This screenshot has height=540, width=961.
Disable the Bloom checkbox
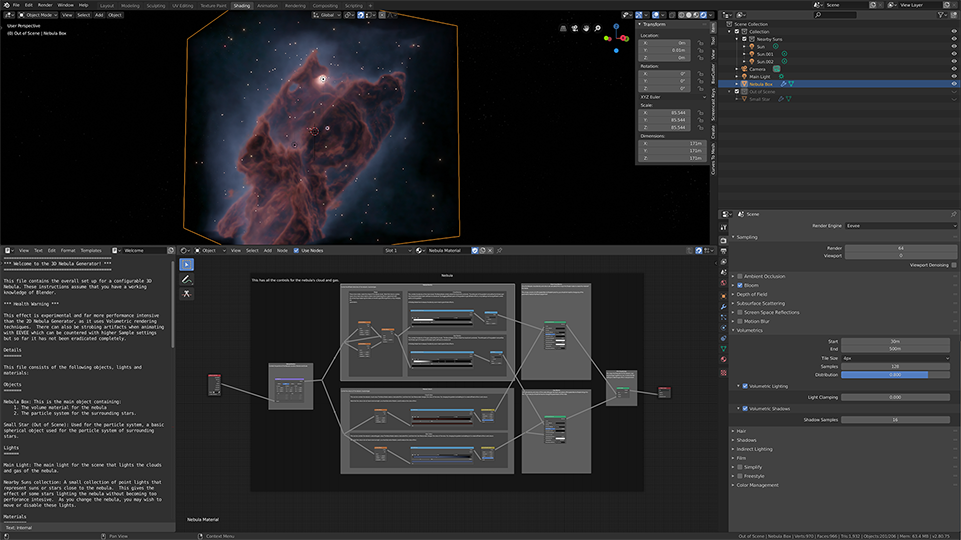click(740, 285)
